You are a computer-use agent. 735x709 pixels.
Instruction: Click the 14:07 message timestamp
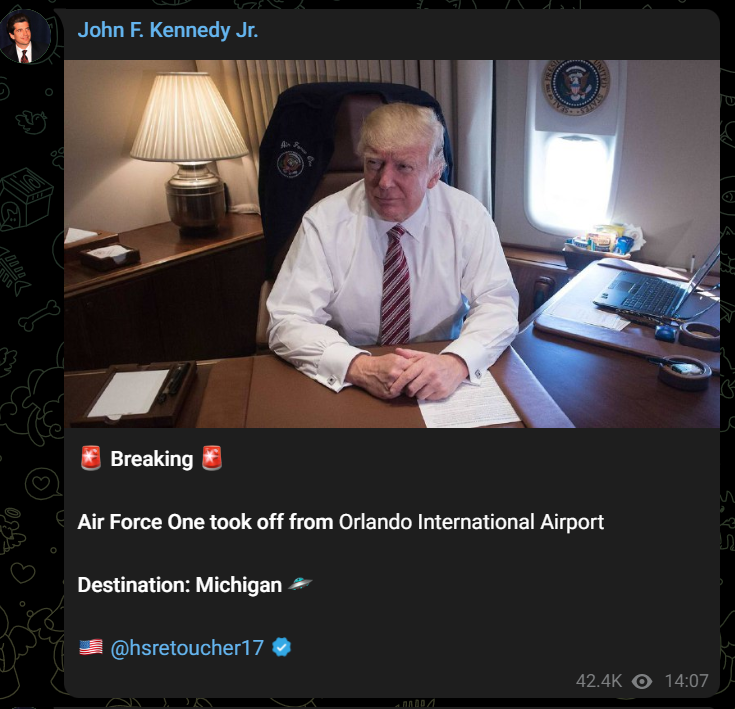686,681
